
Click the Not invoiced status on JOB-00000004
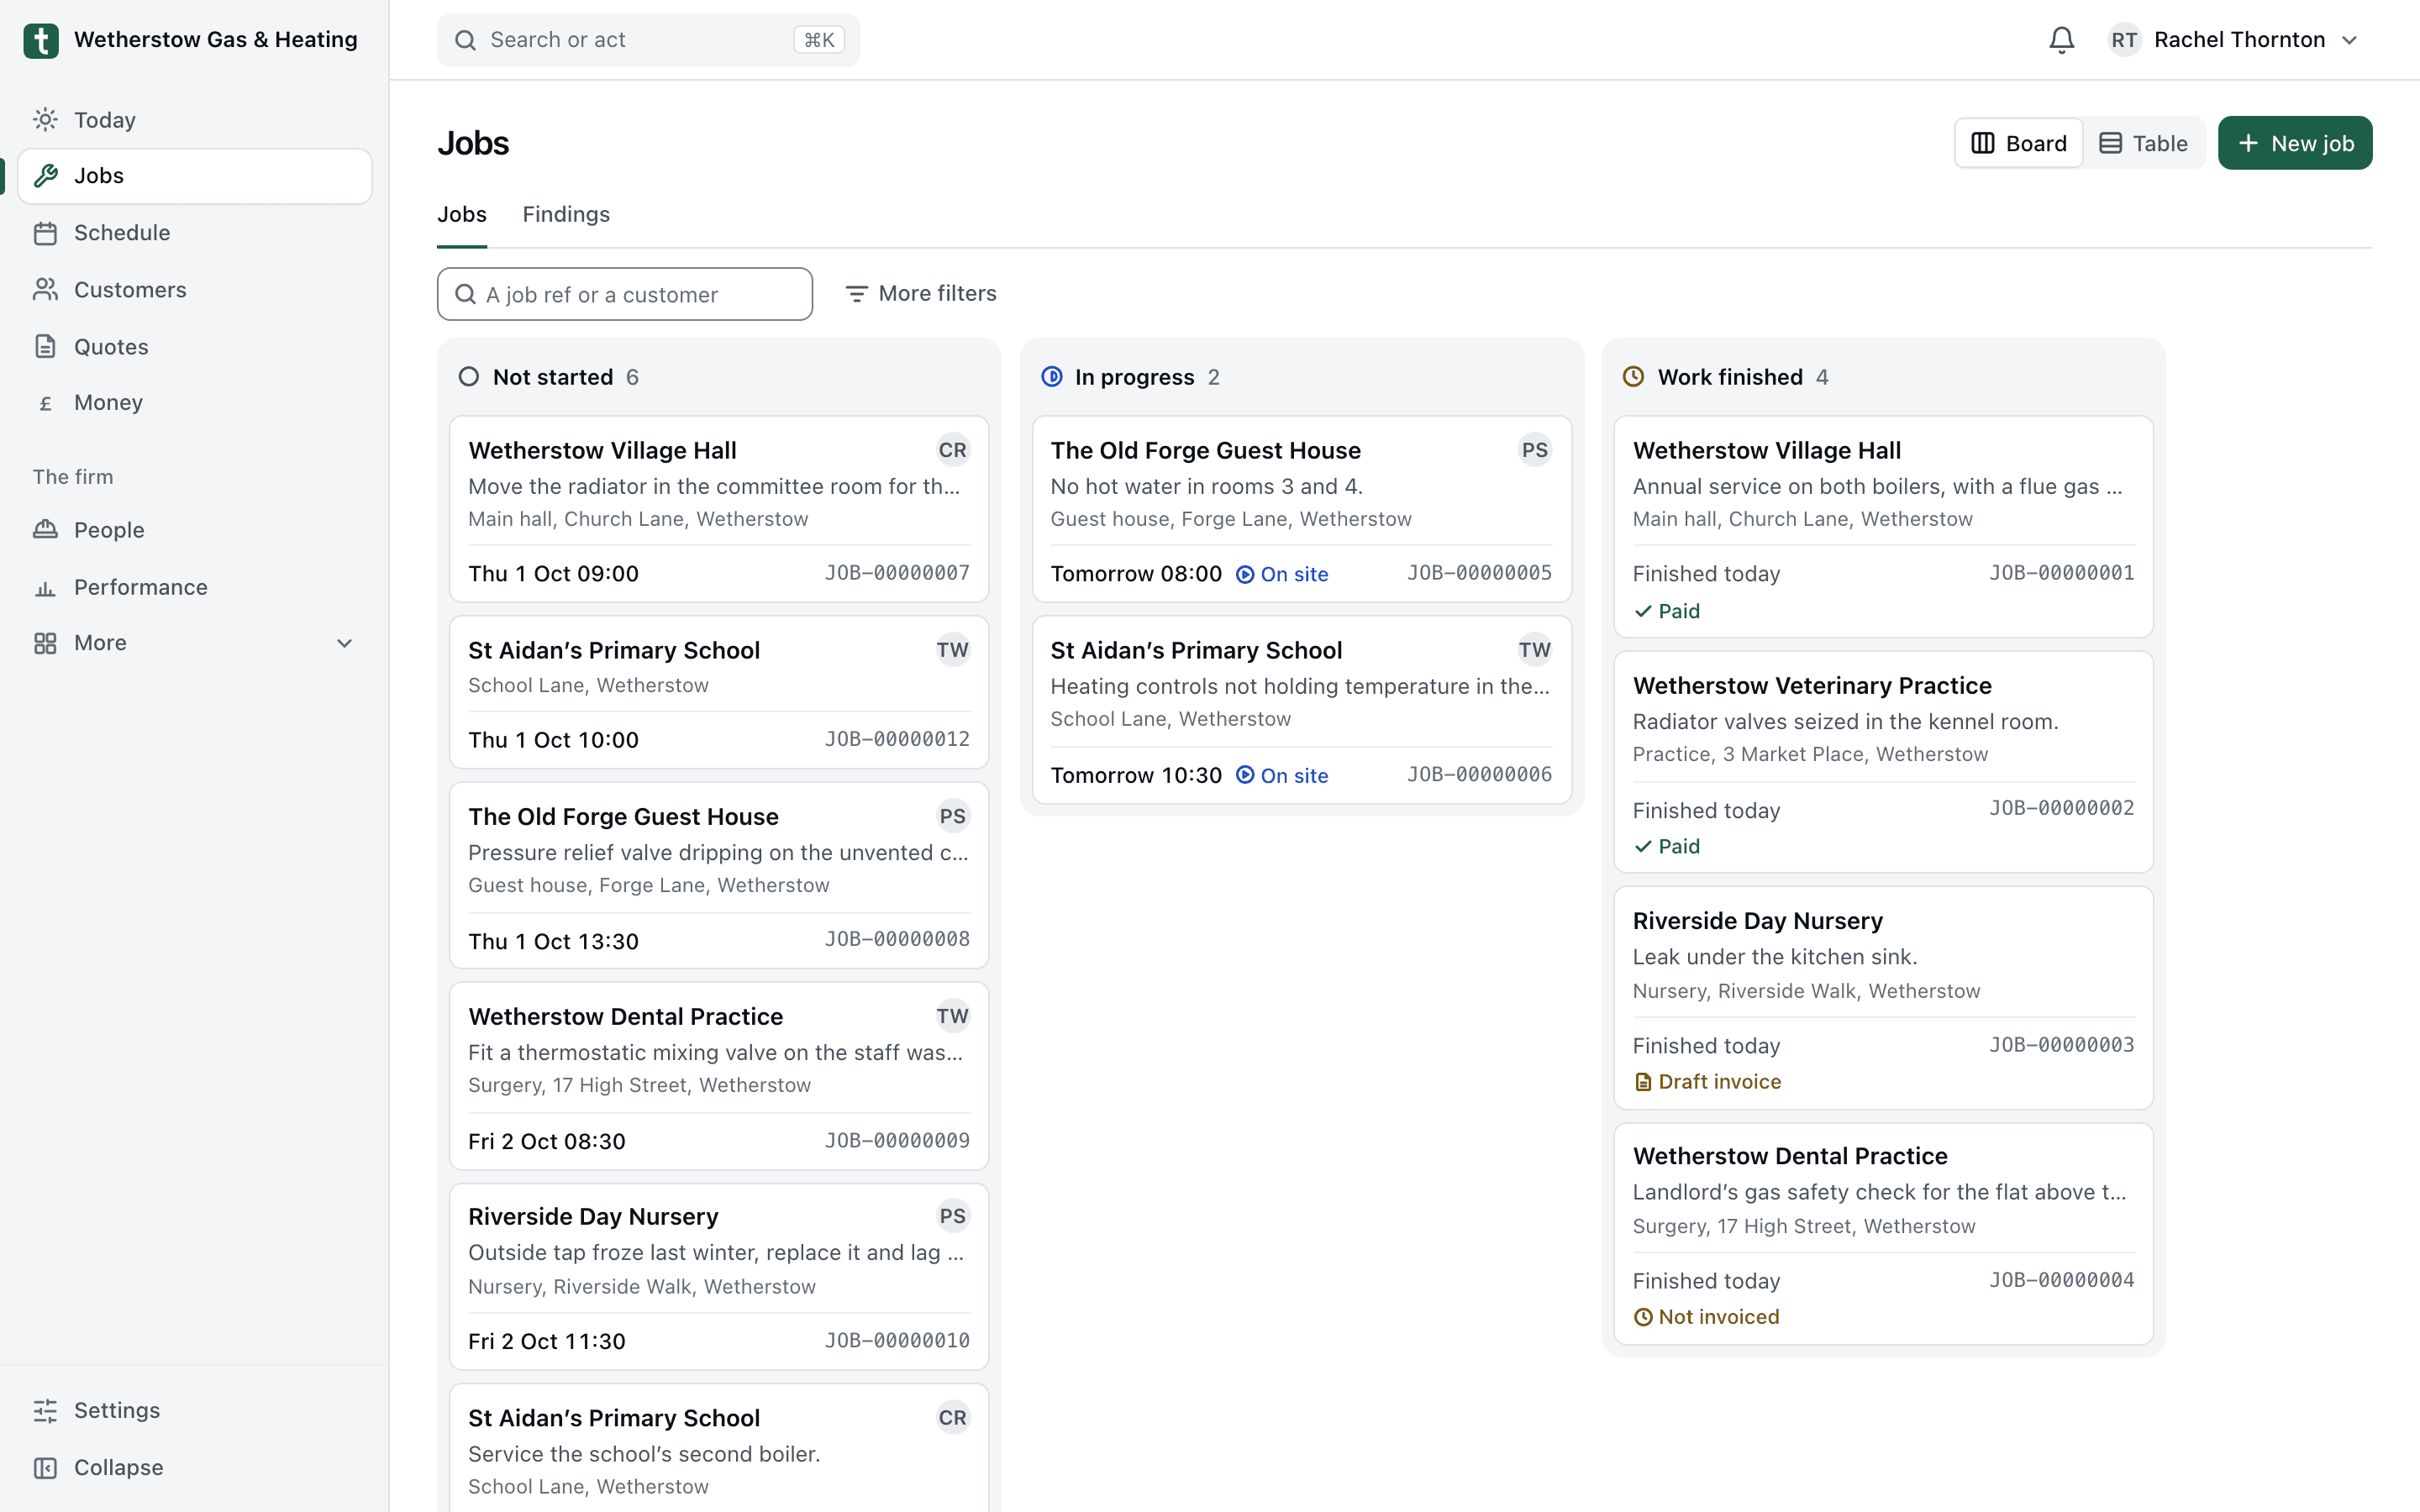[x=1707, y=1317]
